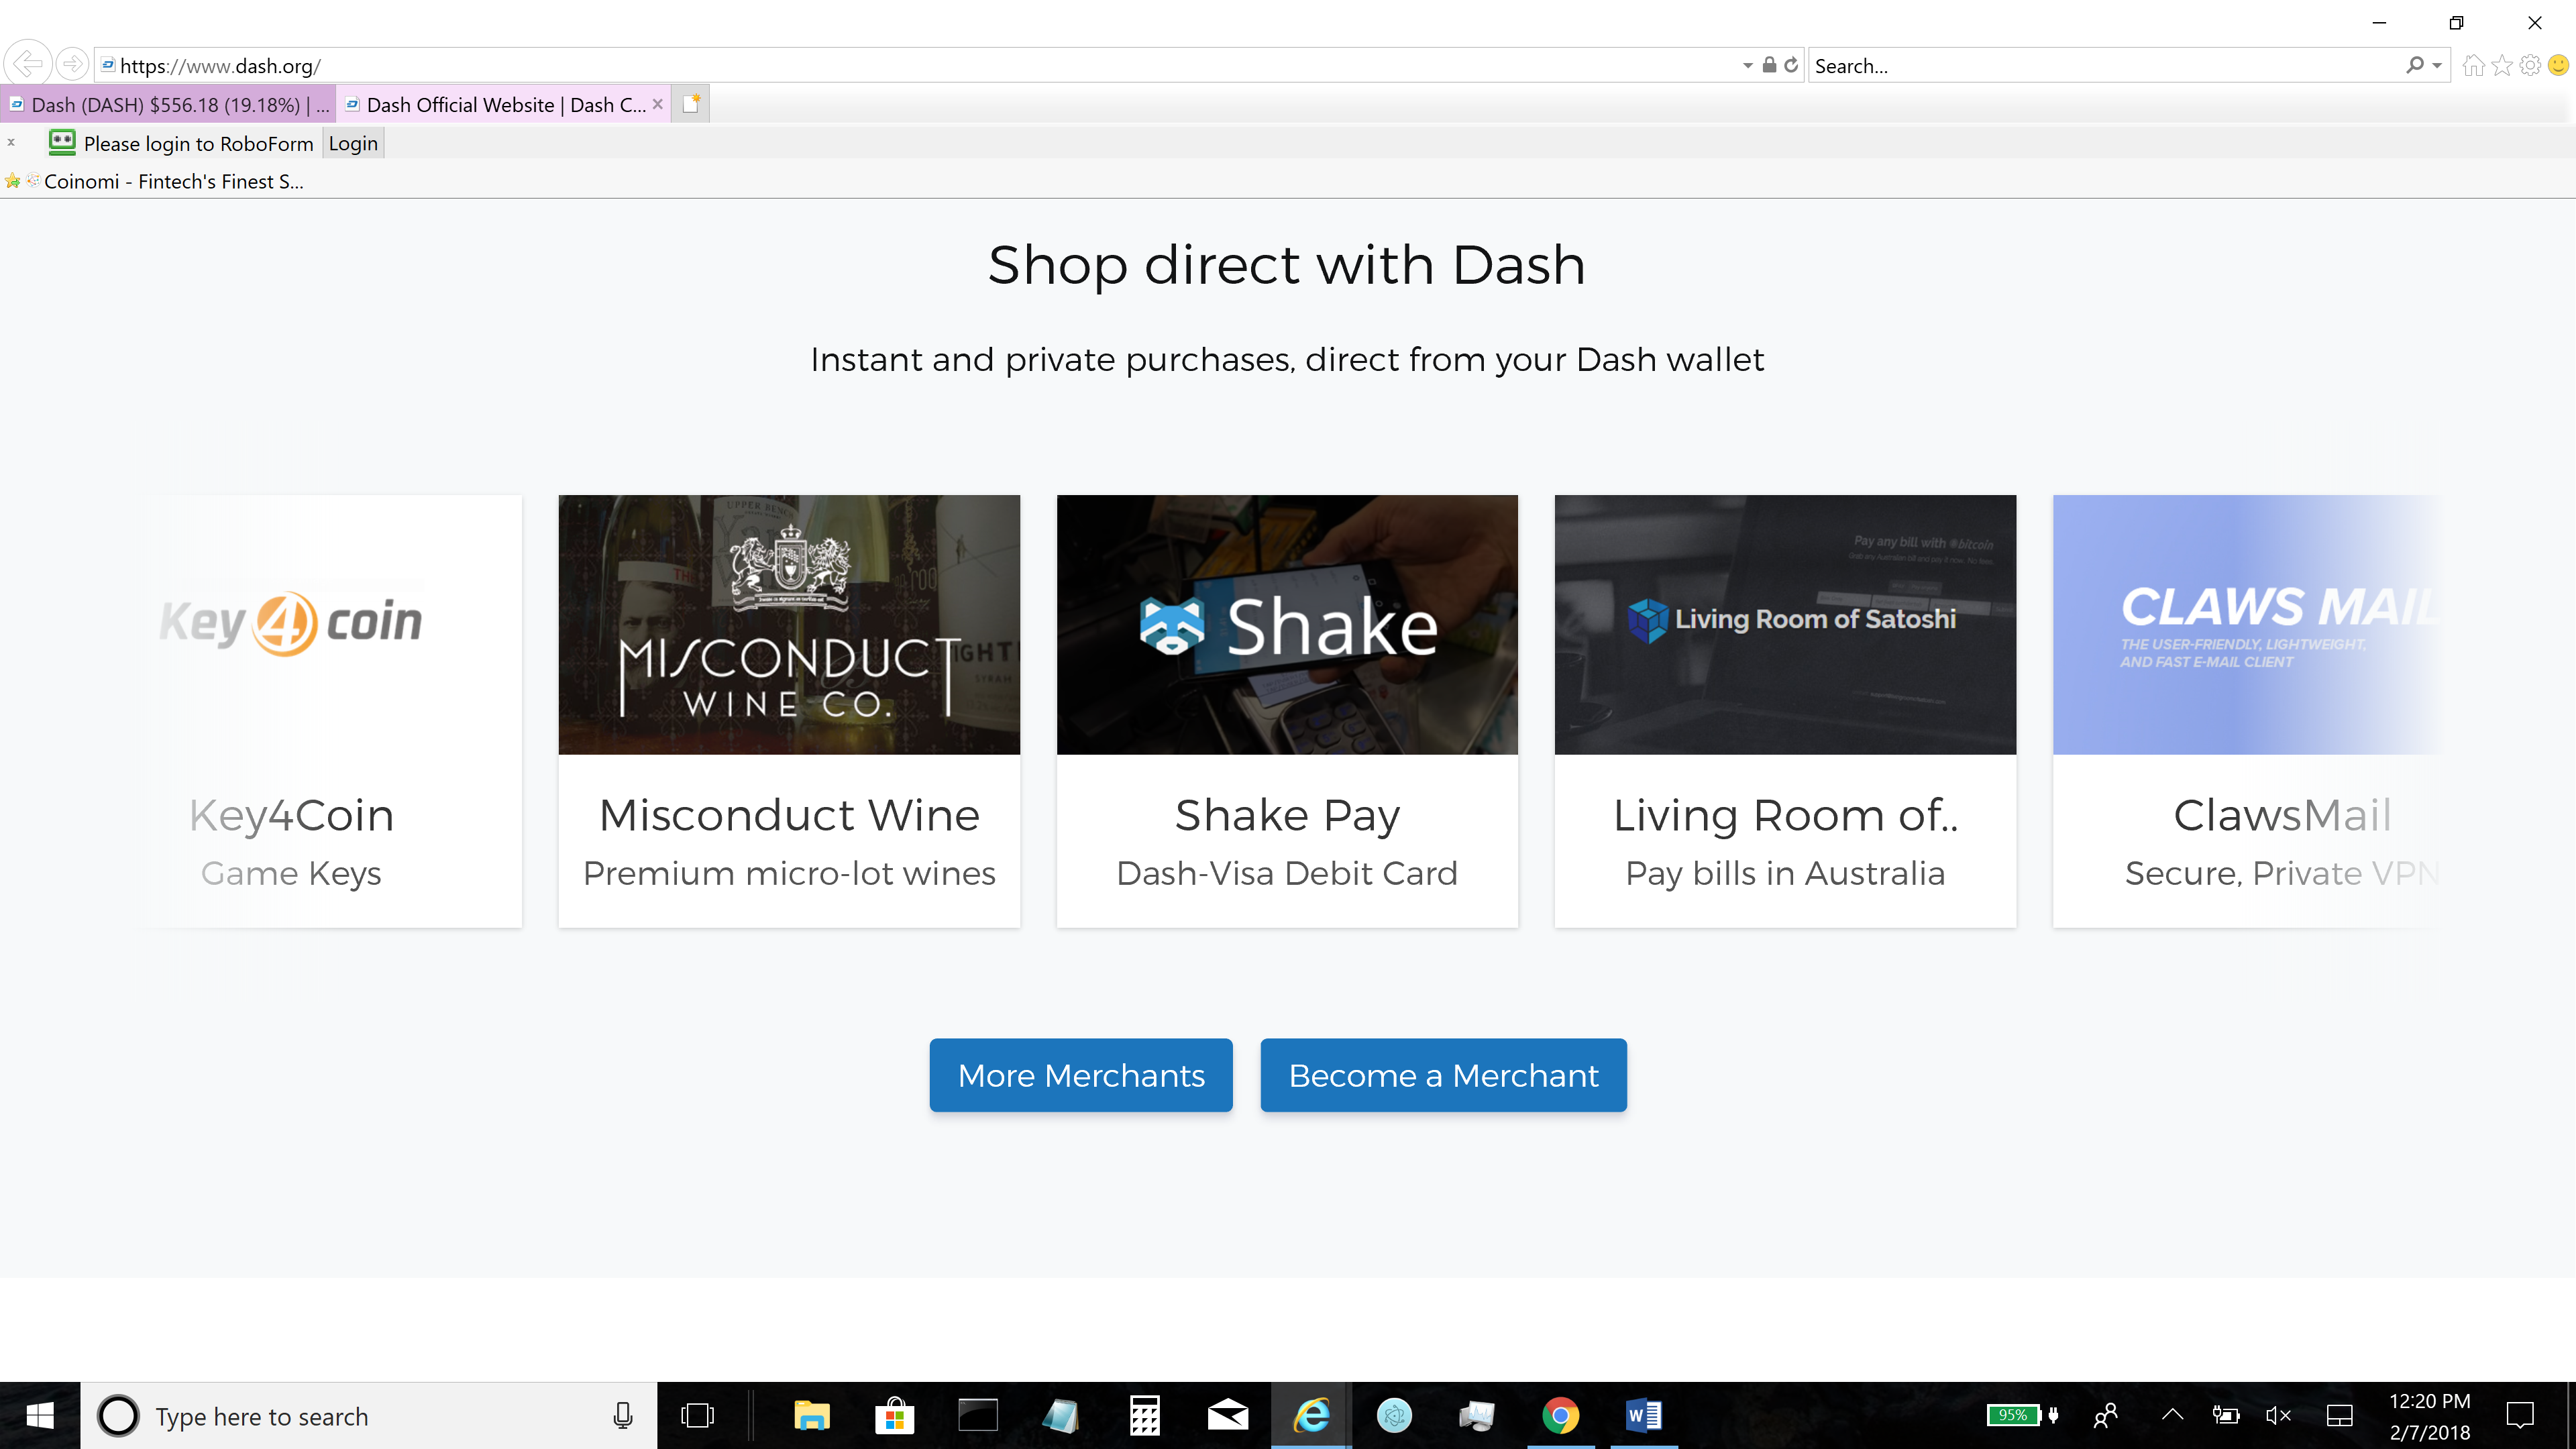Image resolution: width=2576 pixels, height=1449 pixels.
Task: Open the Tools gear icon
Action: 2530,66
